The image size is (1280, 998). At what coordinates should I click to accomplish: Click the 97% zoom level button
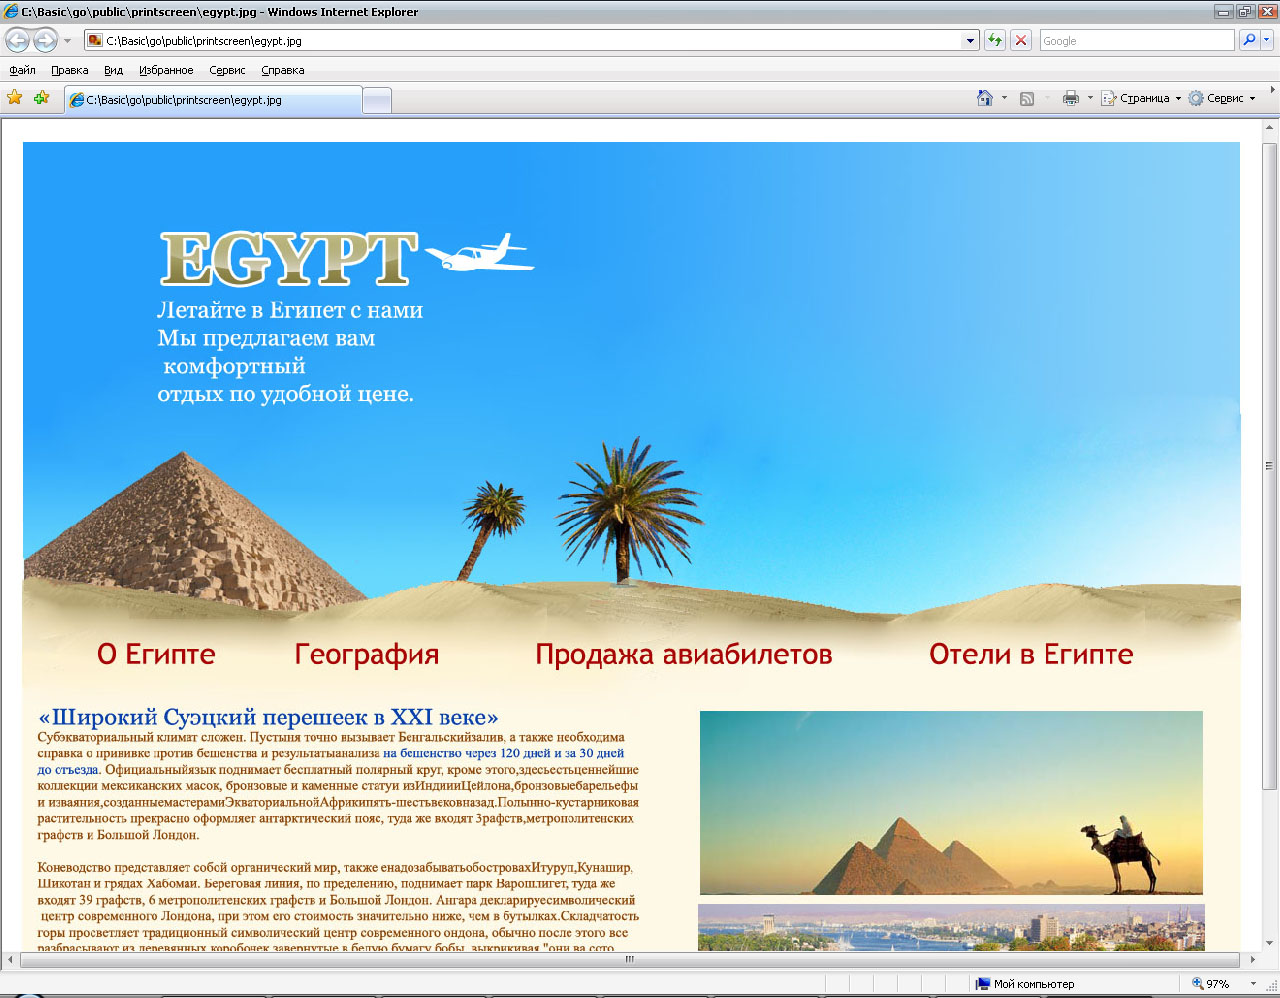(1211, 984)
